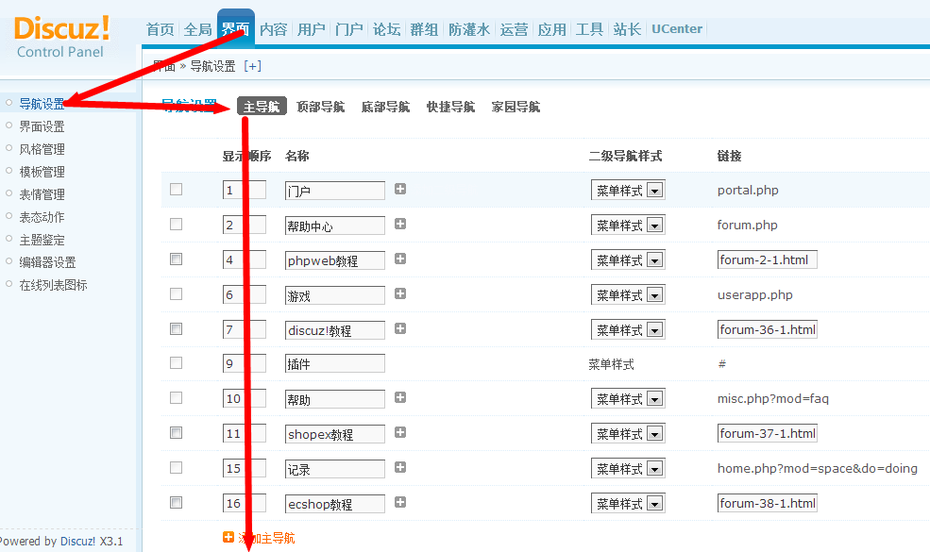Open 菜单样式 dropdown for 记录 row

pyautogui.click(x=628, y=469)
